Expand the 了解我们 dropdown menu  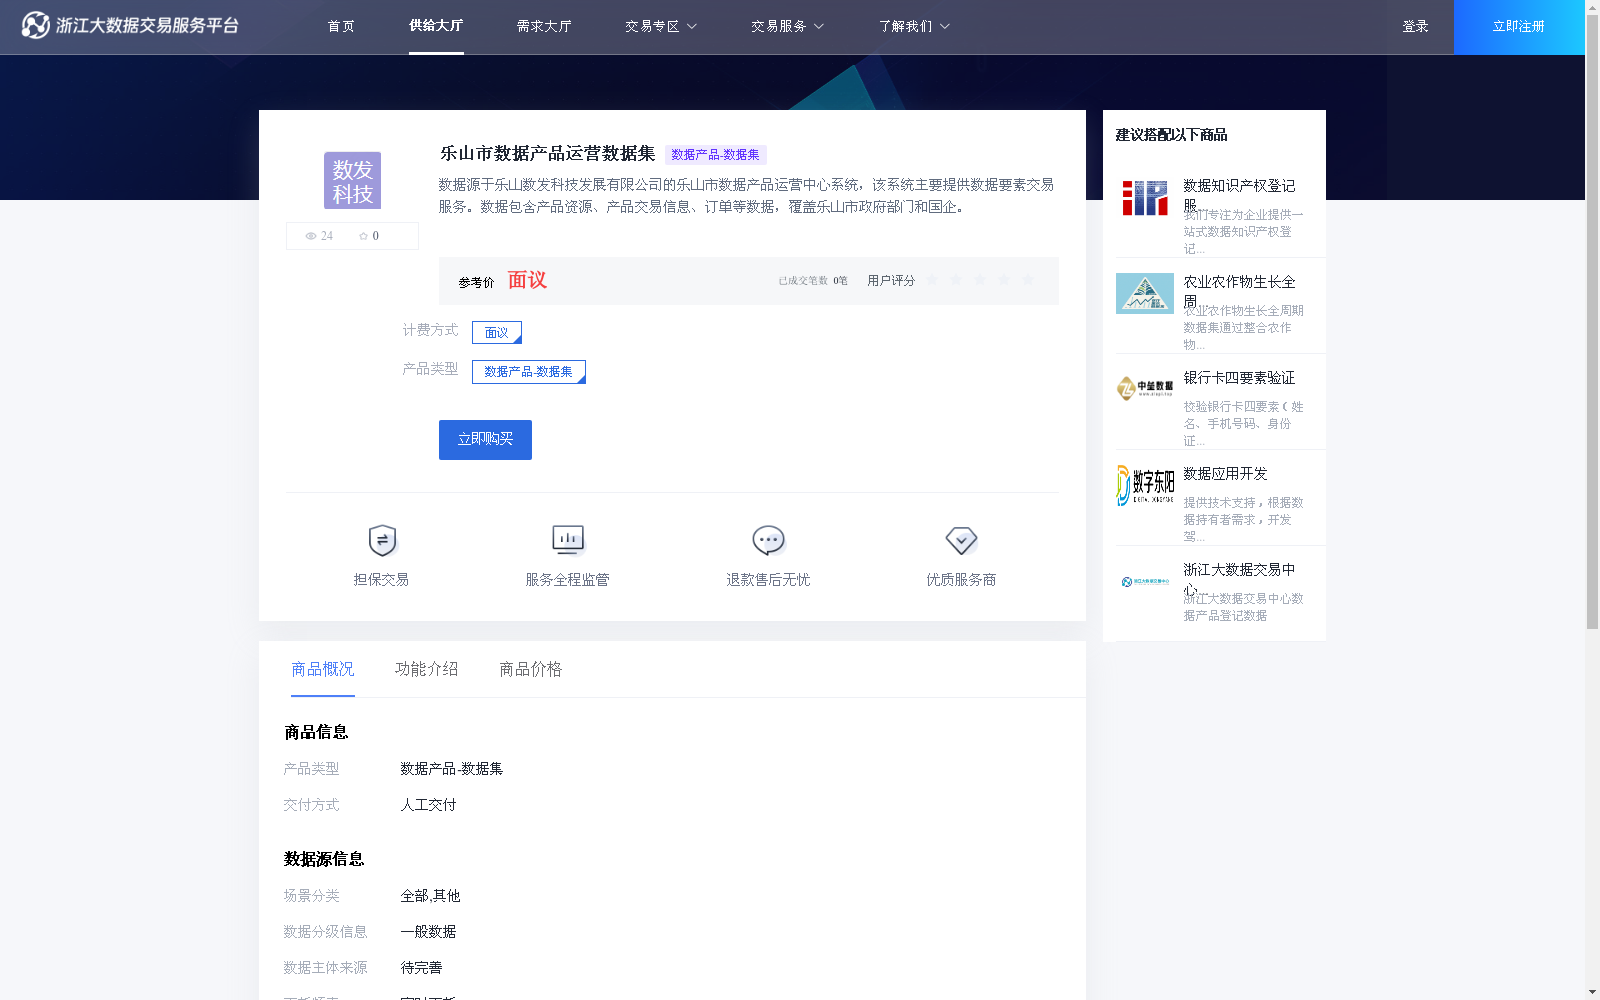tap(914, 26)
